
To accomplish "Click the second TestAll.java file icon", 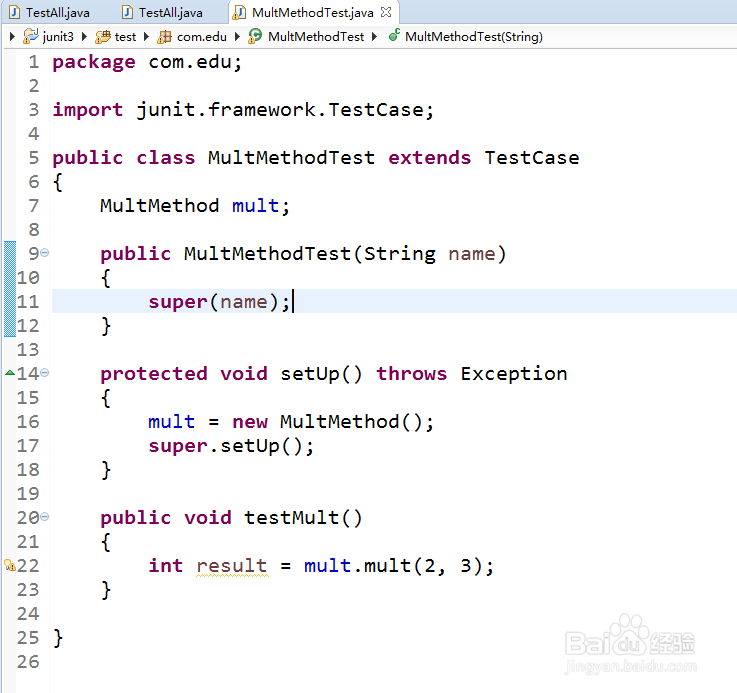I will pos(127,12).
